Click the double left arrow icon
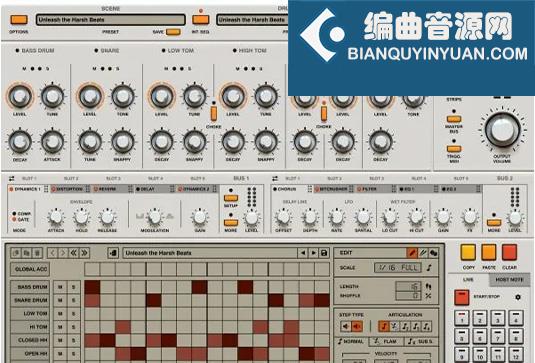Screen dimensions: 535x363 click(x=74, y=253)
